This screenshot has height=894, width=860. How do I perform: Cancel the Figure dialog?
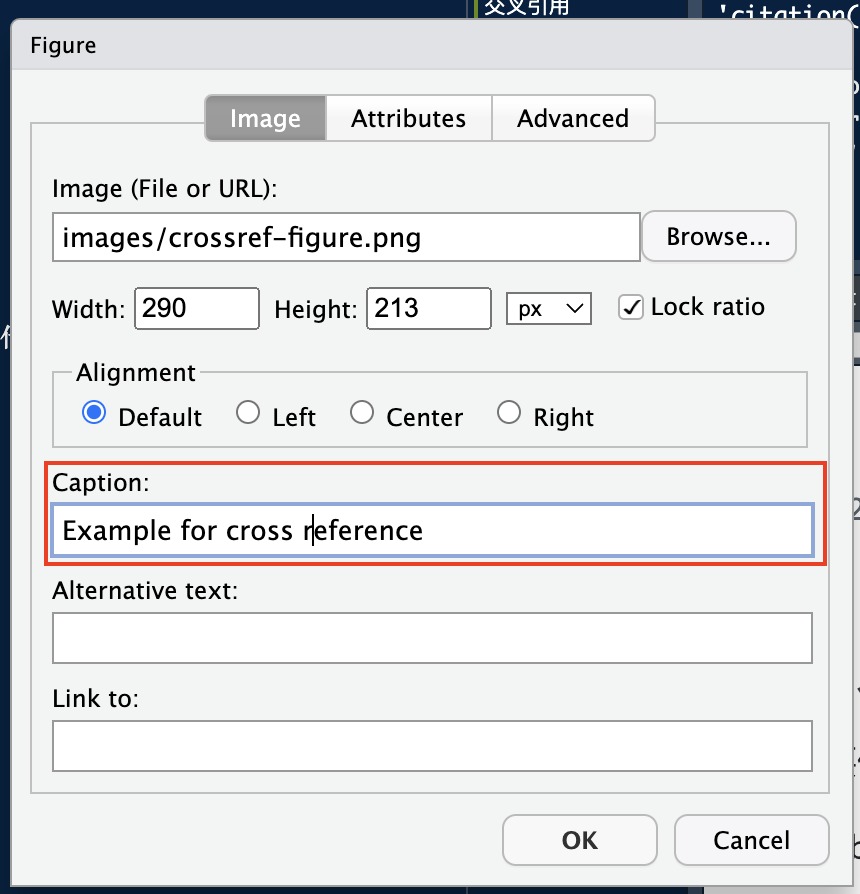click(x=752, y=840)
